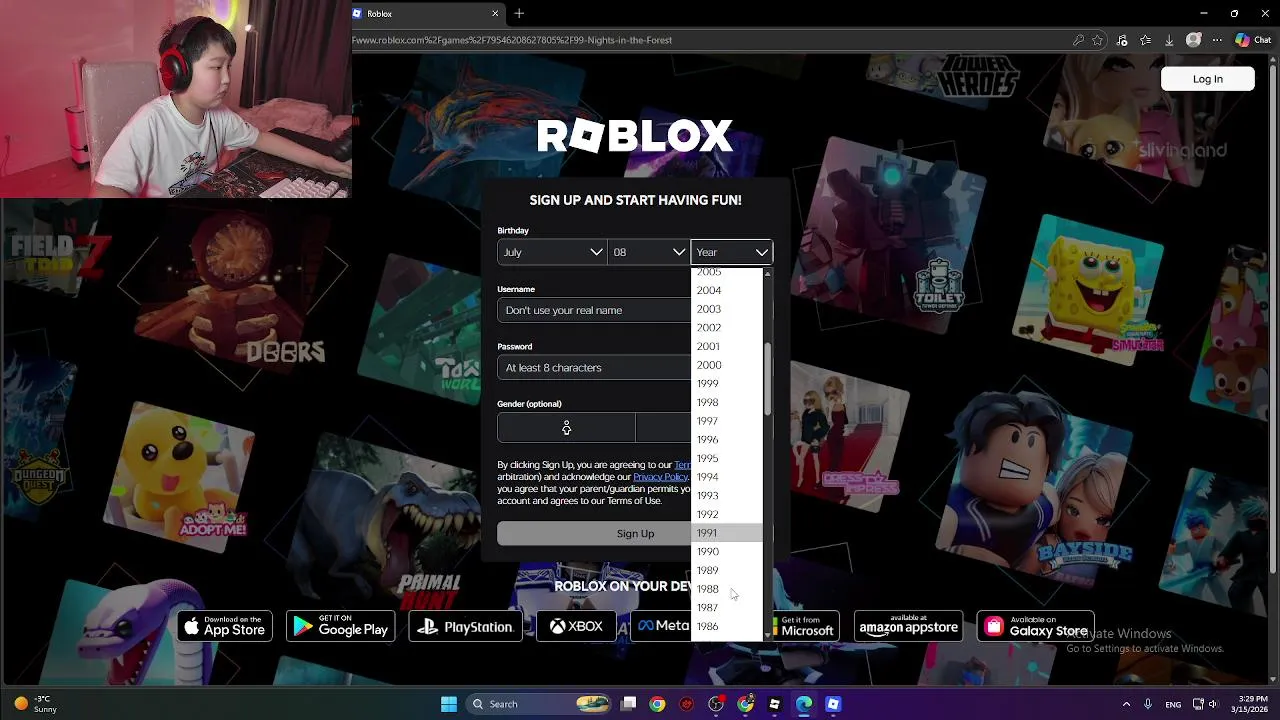Open browser downloads icon
This screenshot has height=720, width=1280.
[x=1169, y=40]
